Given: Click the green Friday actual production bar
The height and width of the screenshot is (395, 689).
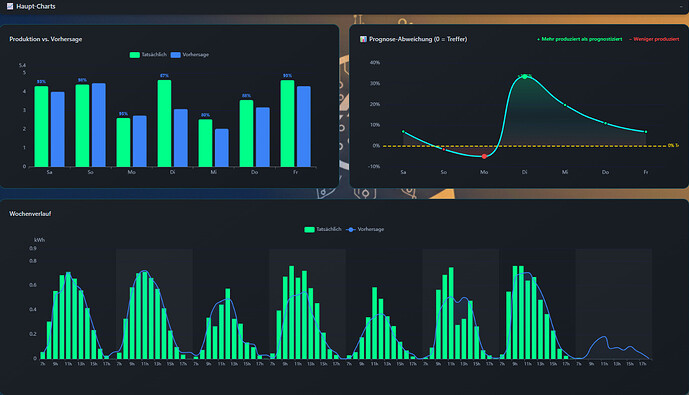Looking at the screenshot, I should 287,123.
